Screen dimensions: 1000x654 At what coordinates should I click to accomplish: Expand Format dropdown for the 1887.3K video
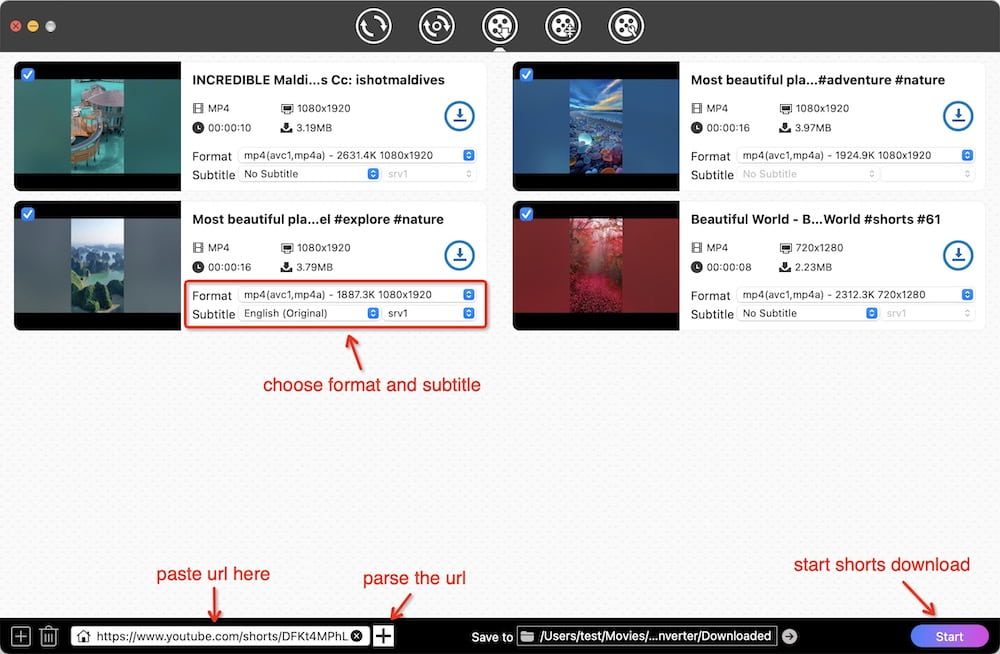point(357,295)
